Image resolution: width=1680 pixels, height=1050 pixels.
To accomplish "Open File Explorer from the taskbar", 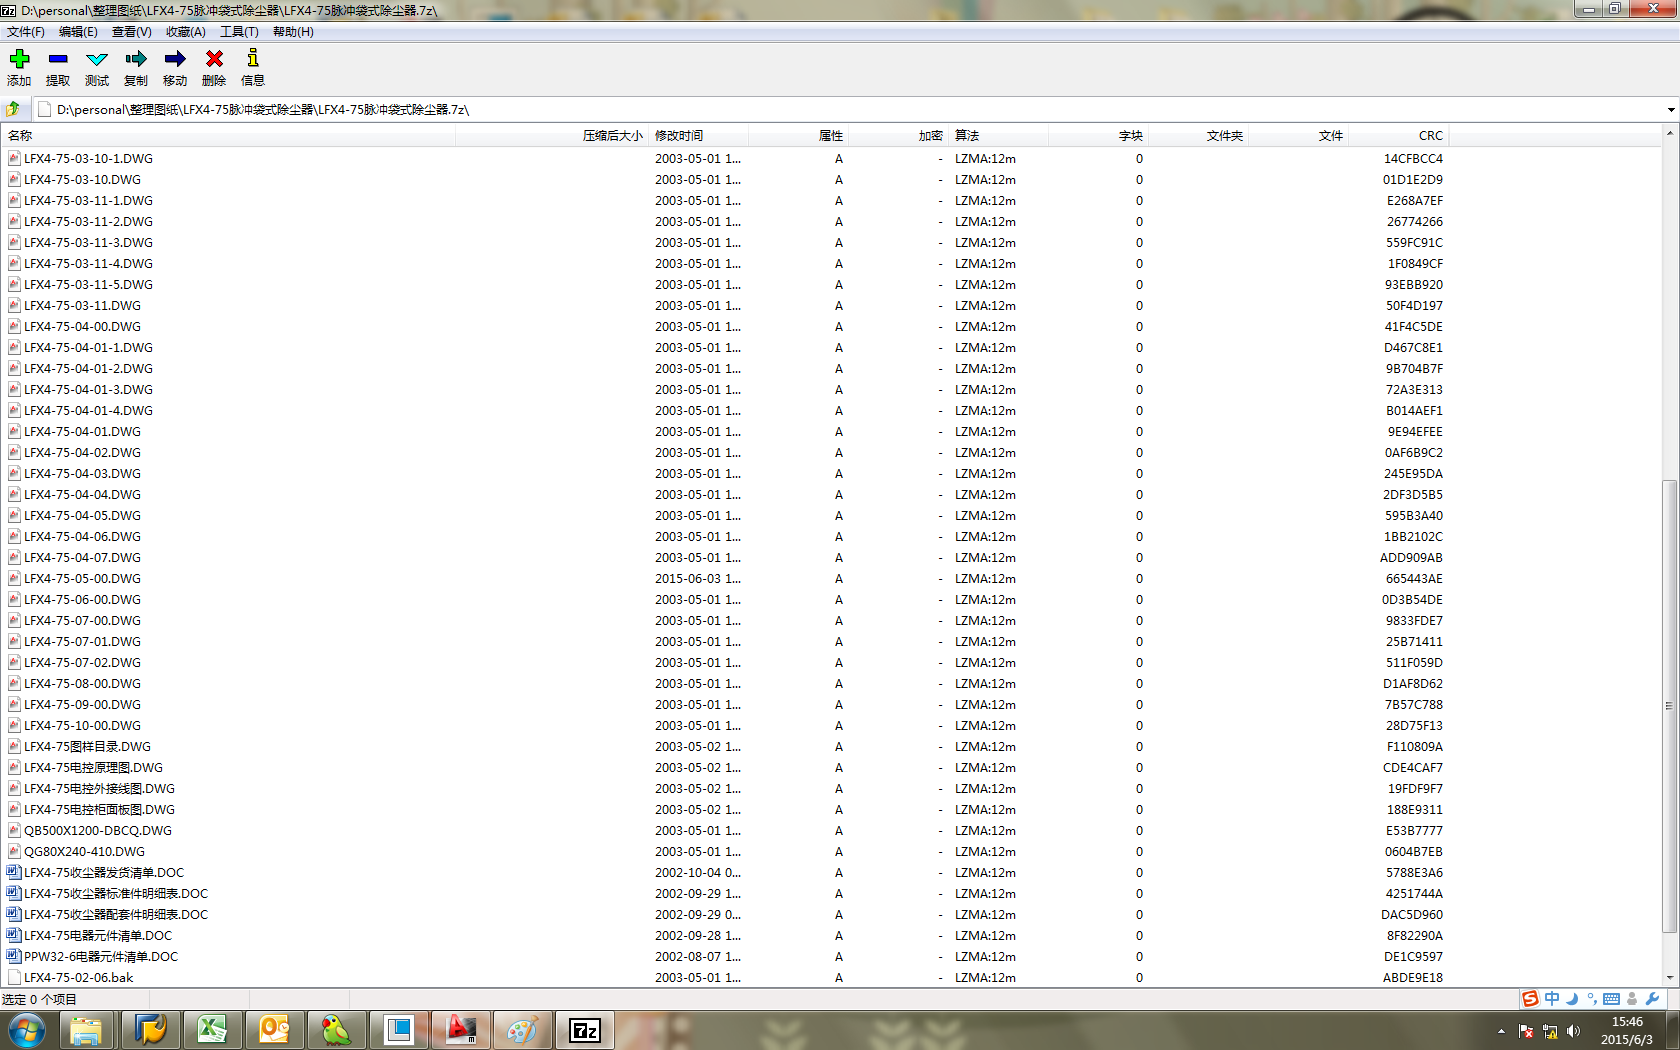I will [86, 1030].
